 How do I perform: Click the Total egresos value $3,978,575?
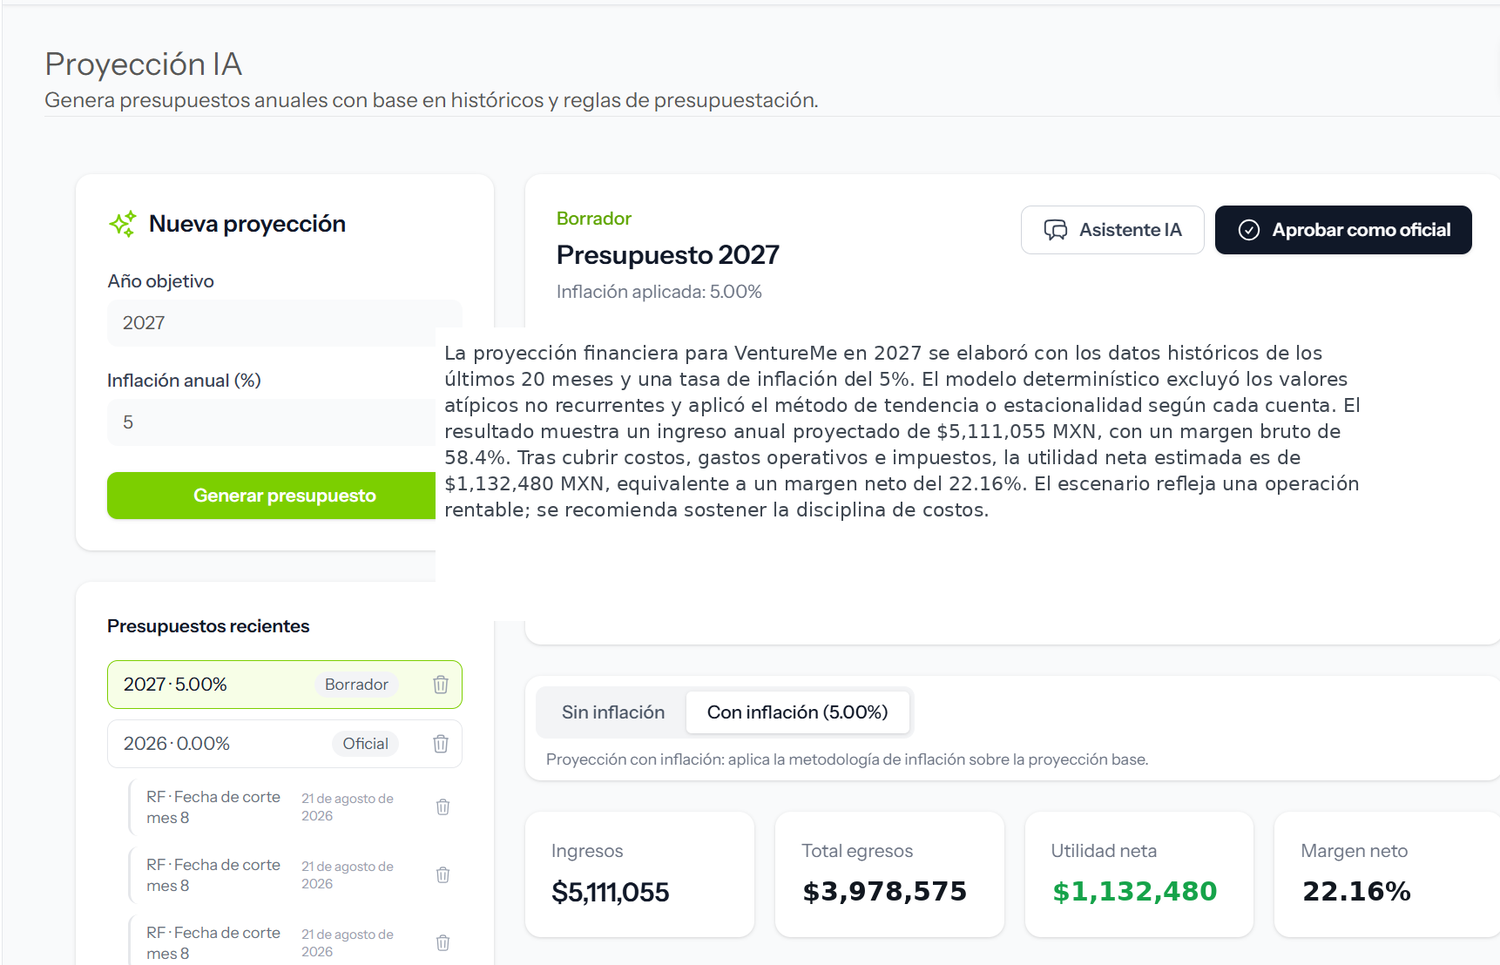click(885, 891)
